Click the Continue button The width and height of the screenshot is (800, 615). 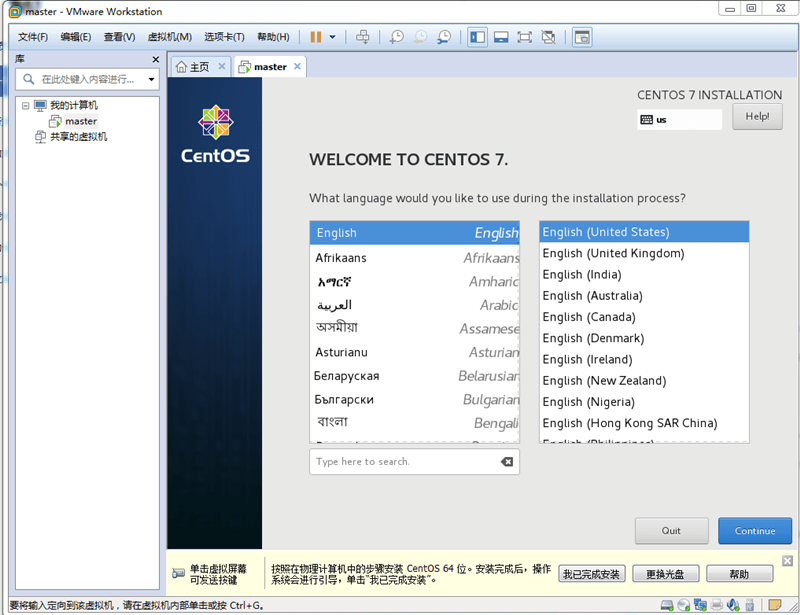pos(755,531)
